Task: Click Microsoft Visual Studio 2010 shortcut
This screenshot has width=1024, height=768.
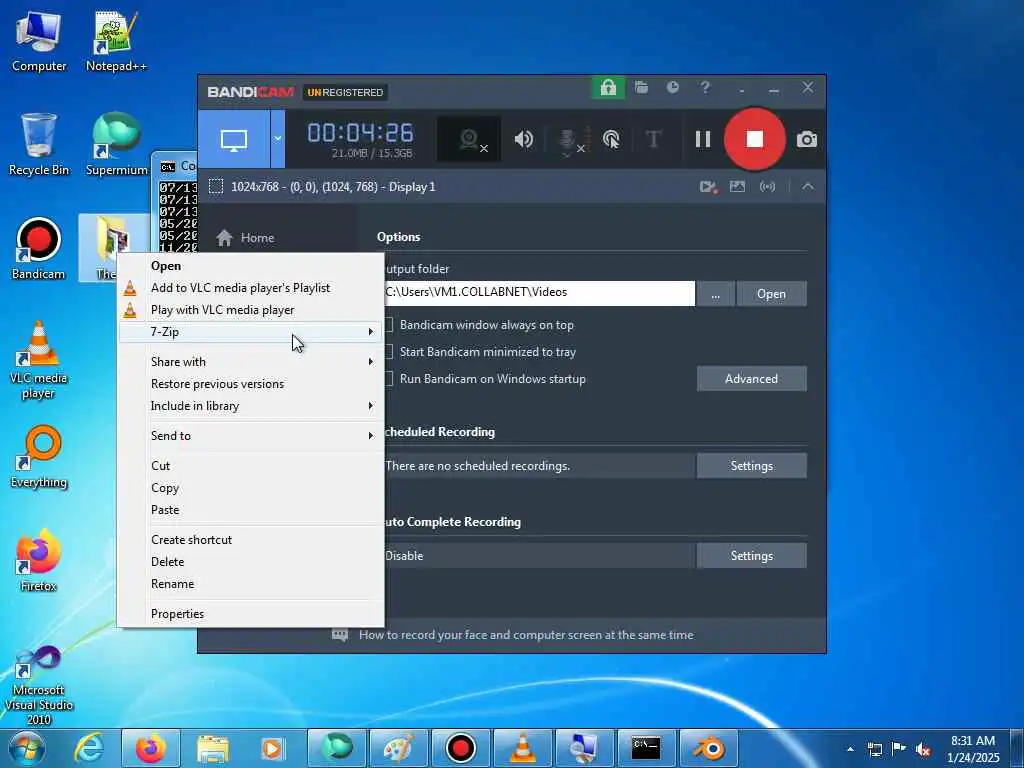Action: coord(39,685)
